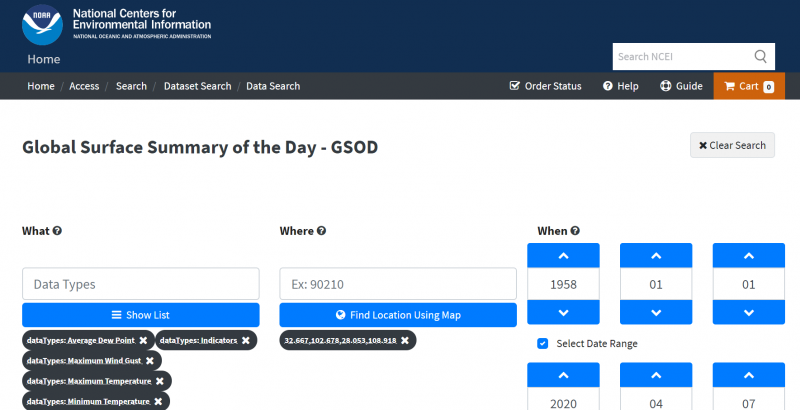The height and width of the screenshot is (410, 800).
Task: Click Find Location Using Map
Action: pos(398,315)
